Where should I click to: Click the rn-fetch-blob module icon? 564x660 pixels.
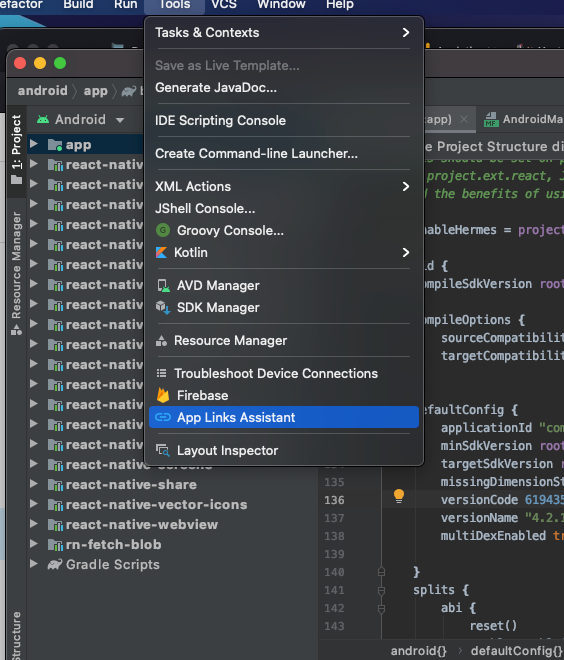pos(55,544)
